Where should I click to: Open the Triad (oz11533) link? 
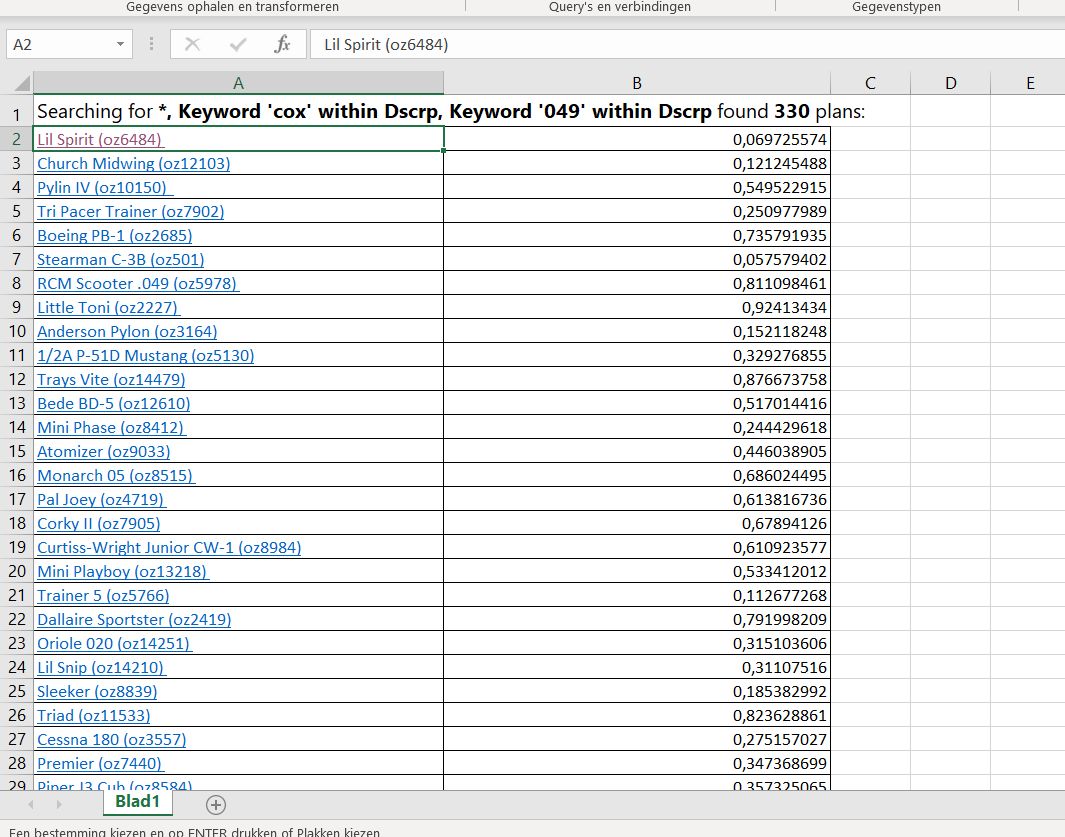pos(93,715)
